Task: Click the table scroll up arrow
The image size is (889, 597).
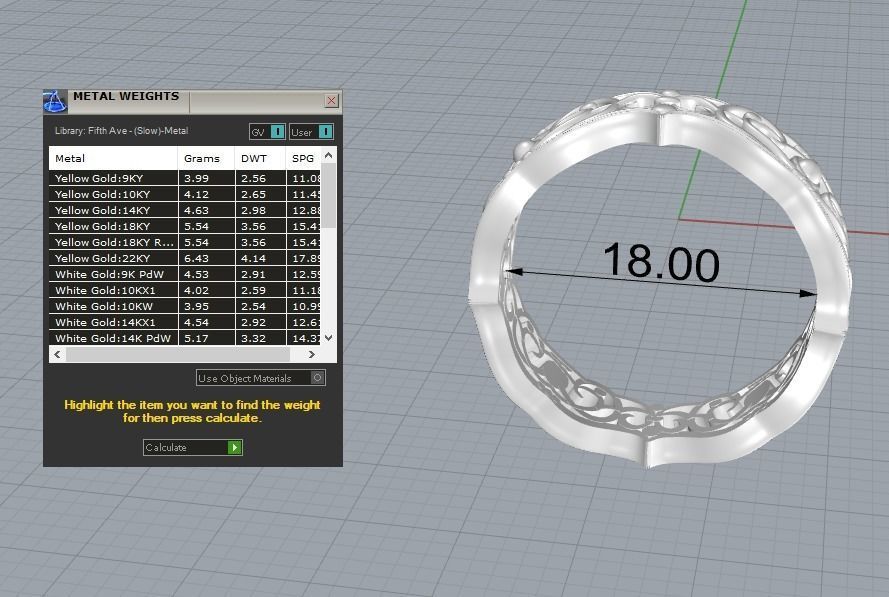Action: (x=328, y=155)
